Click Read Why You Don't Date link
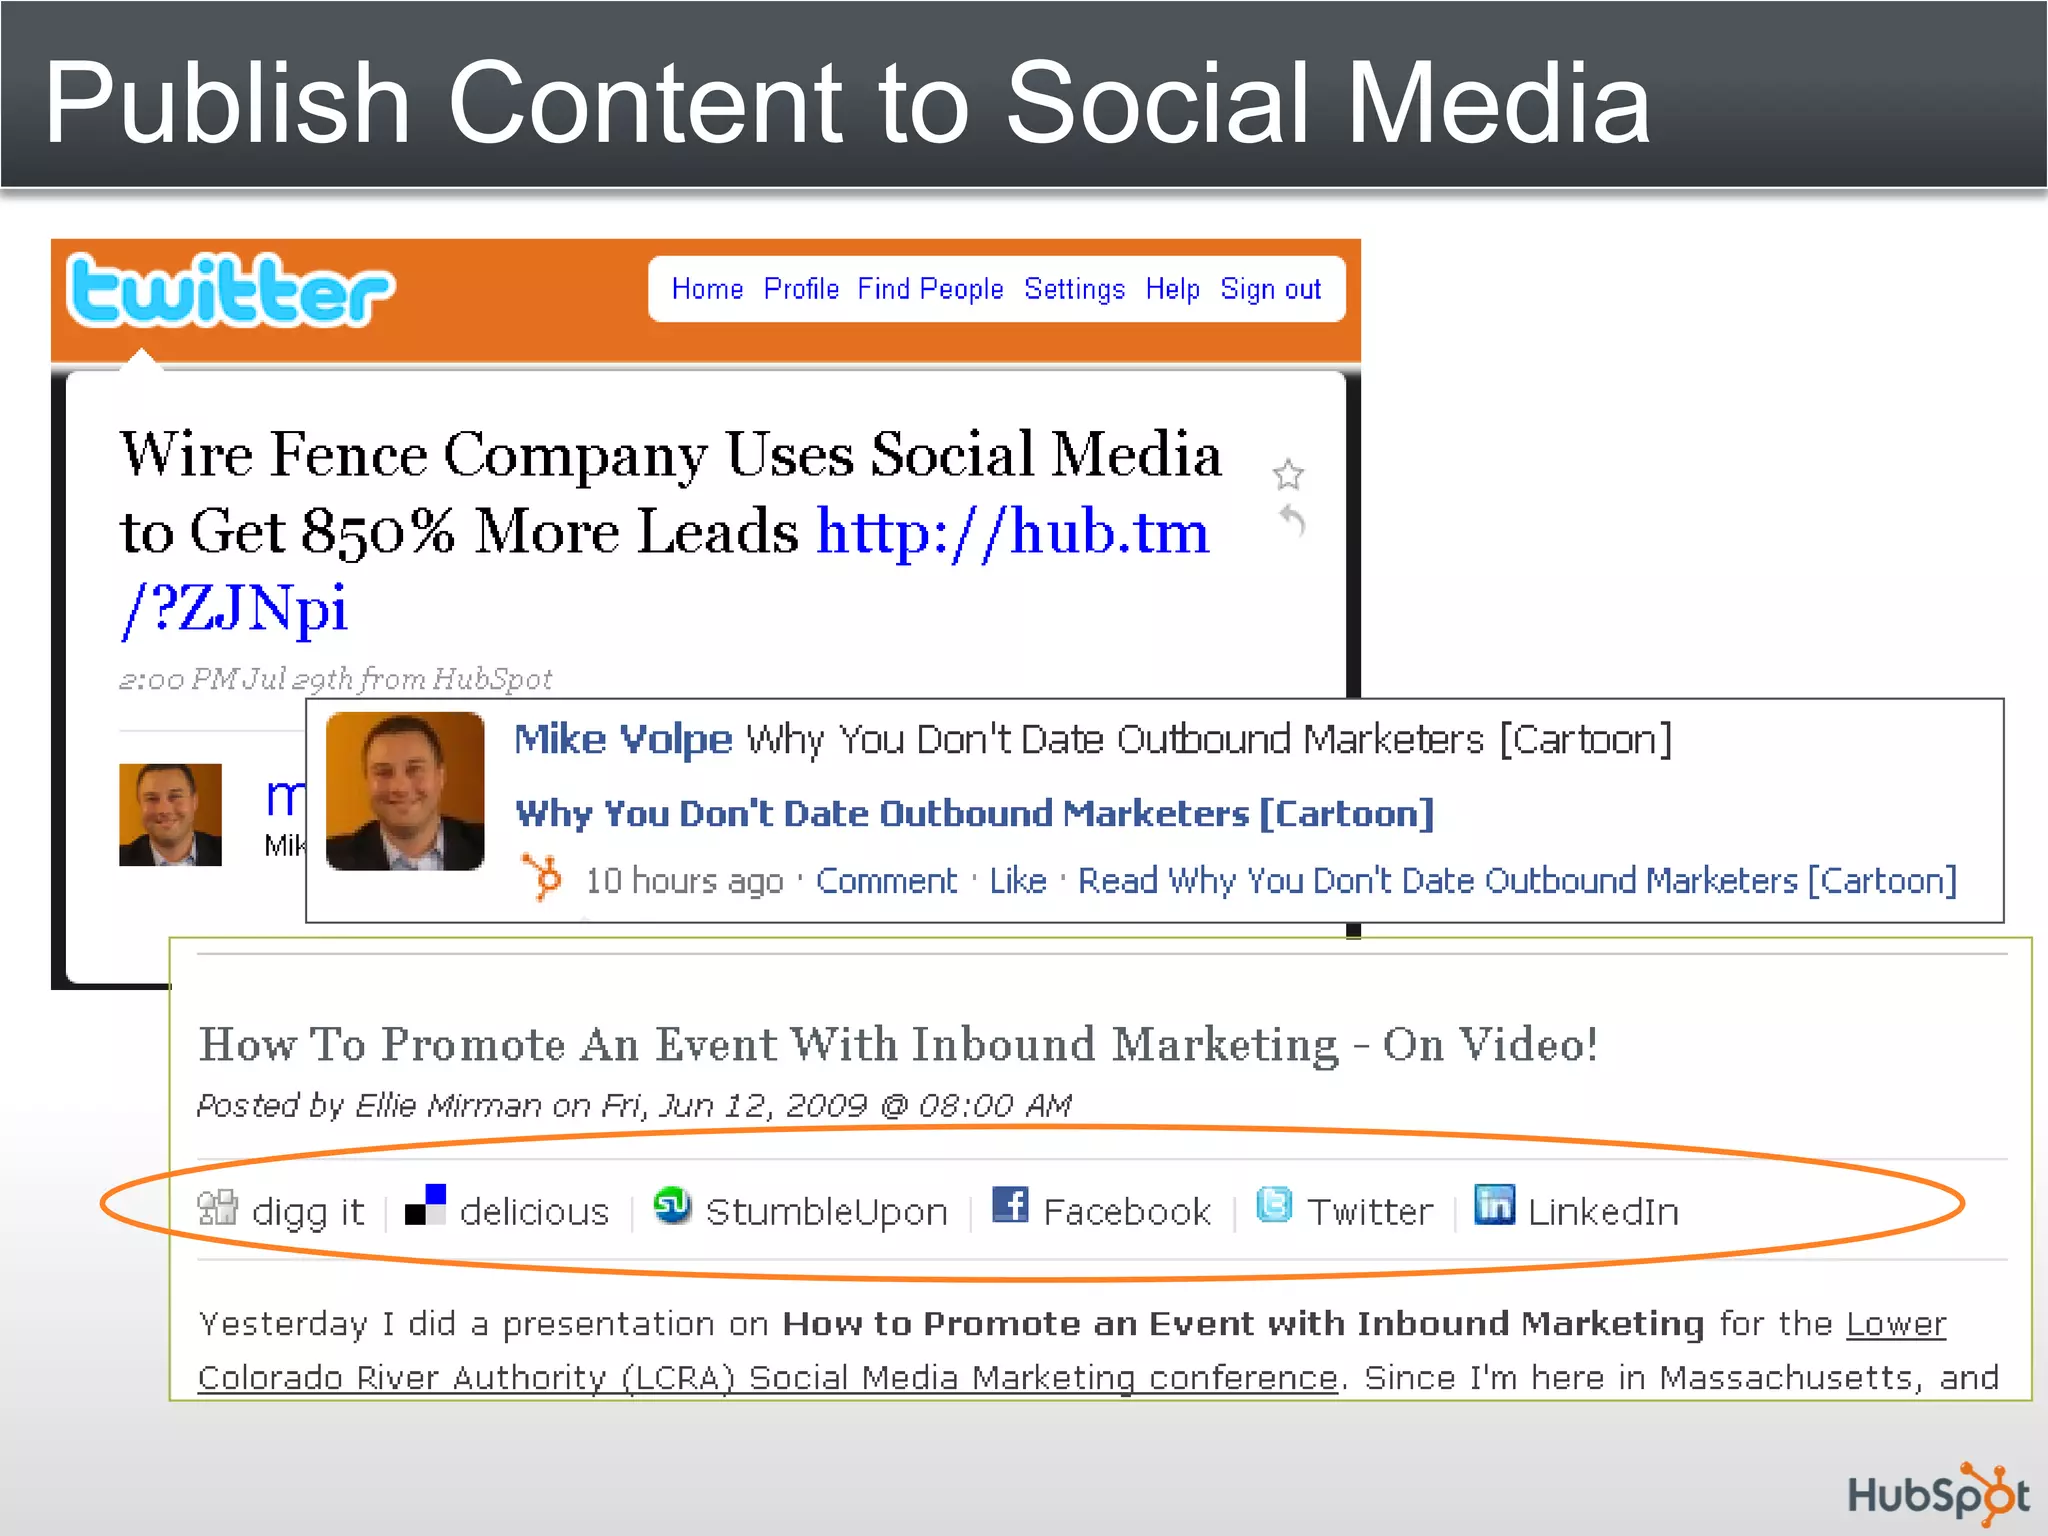The image size is (2048, 1536). point(1517,880)
